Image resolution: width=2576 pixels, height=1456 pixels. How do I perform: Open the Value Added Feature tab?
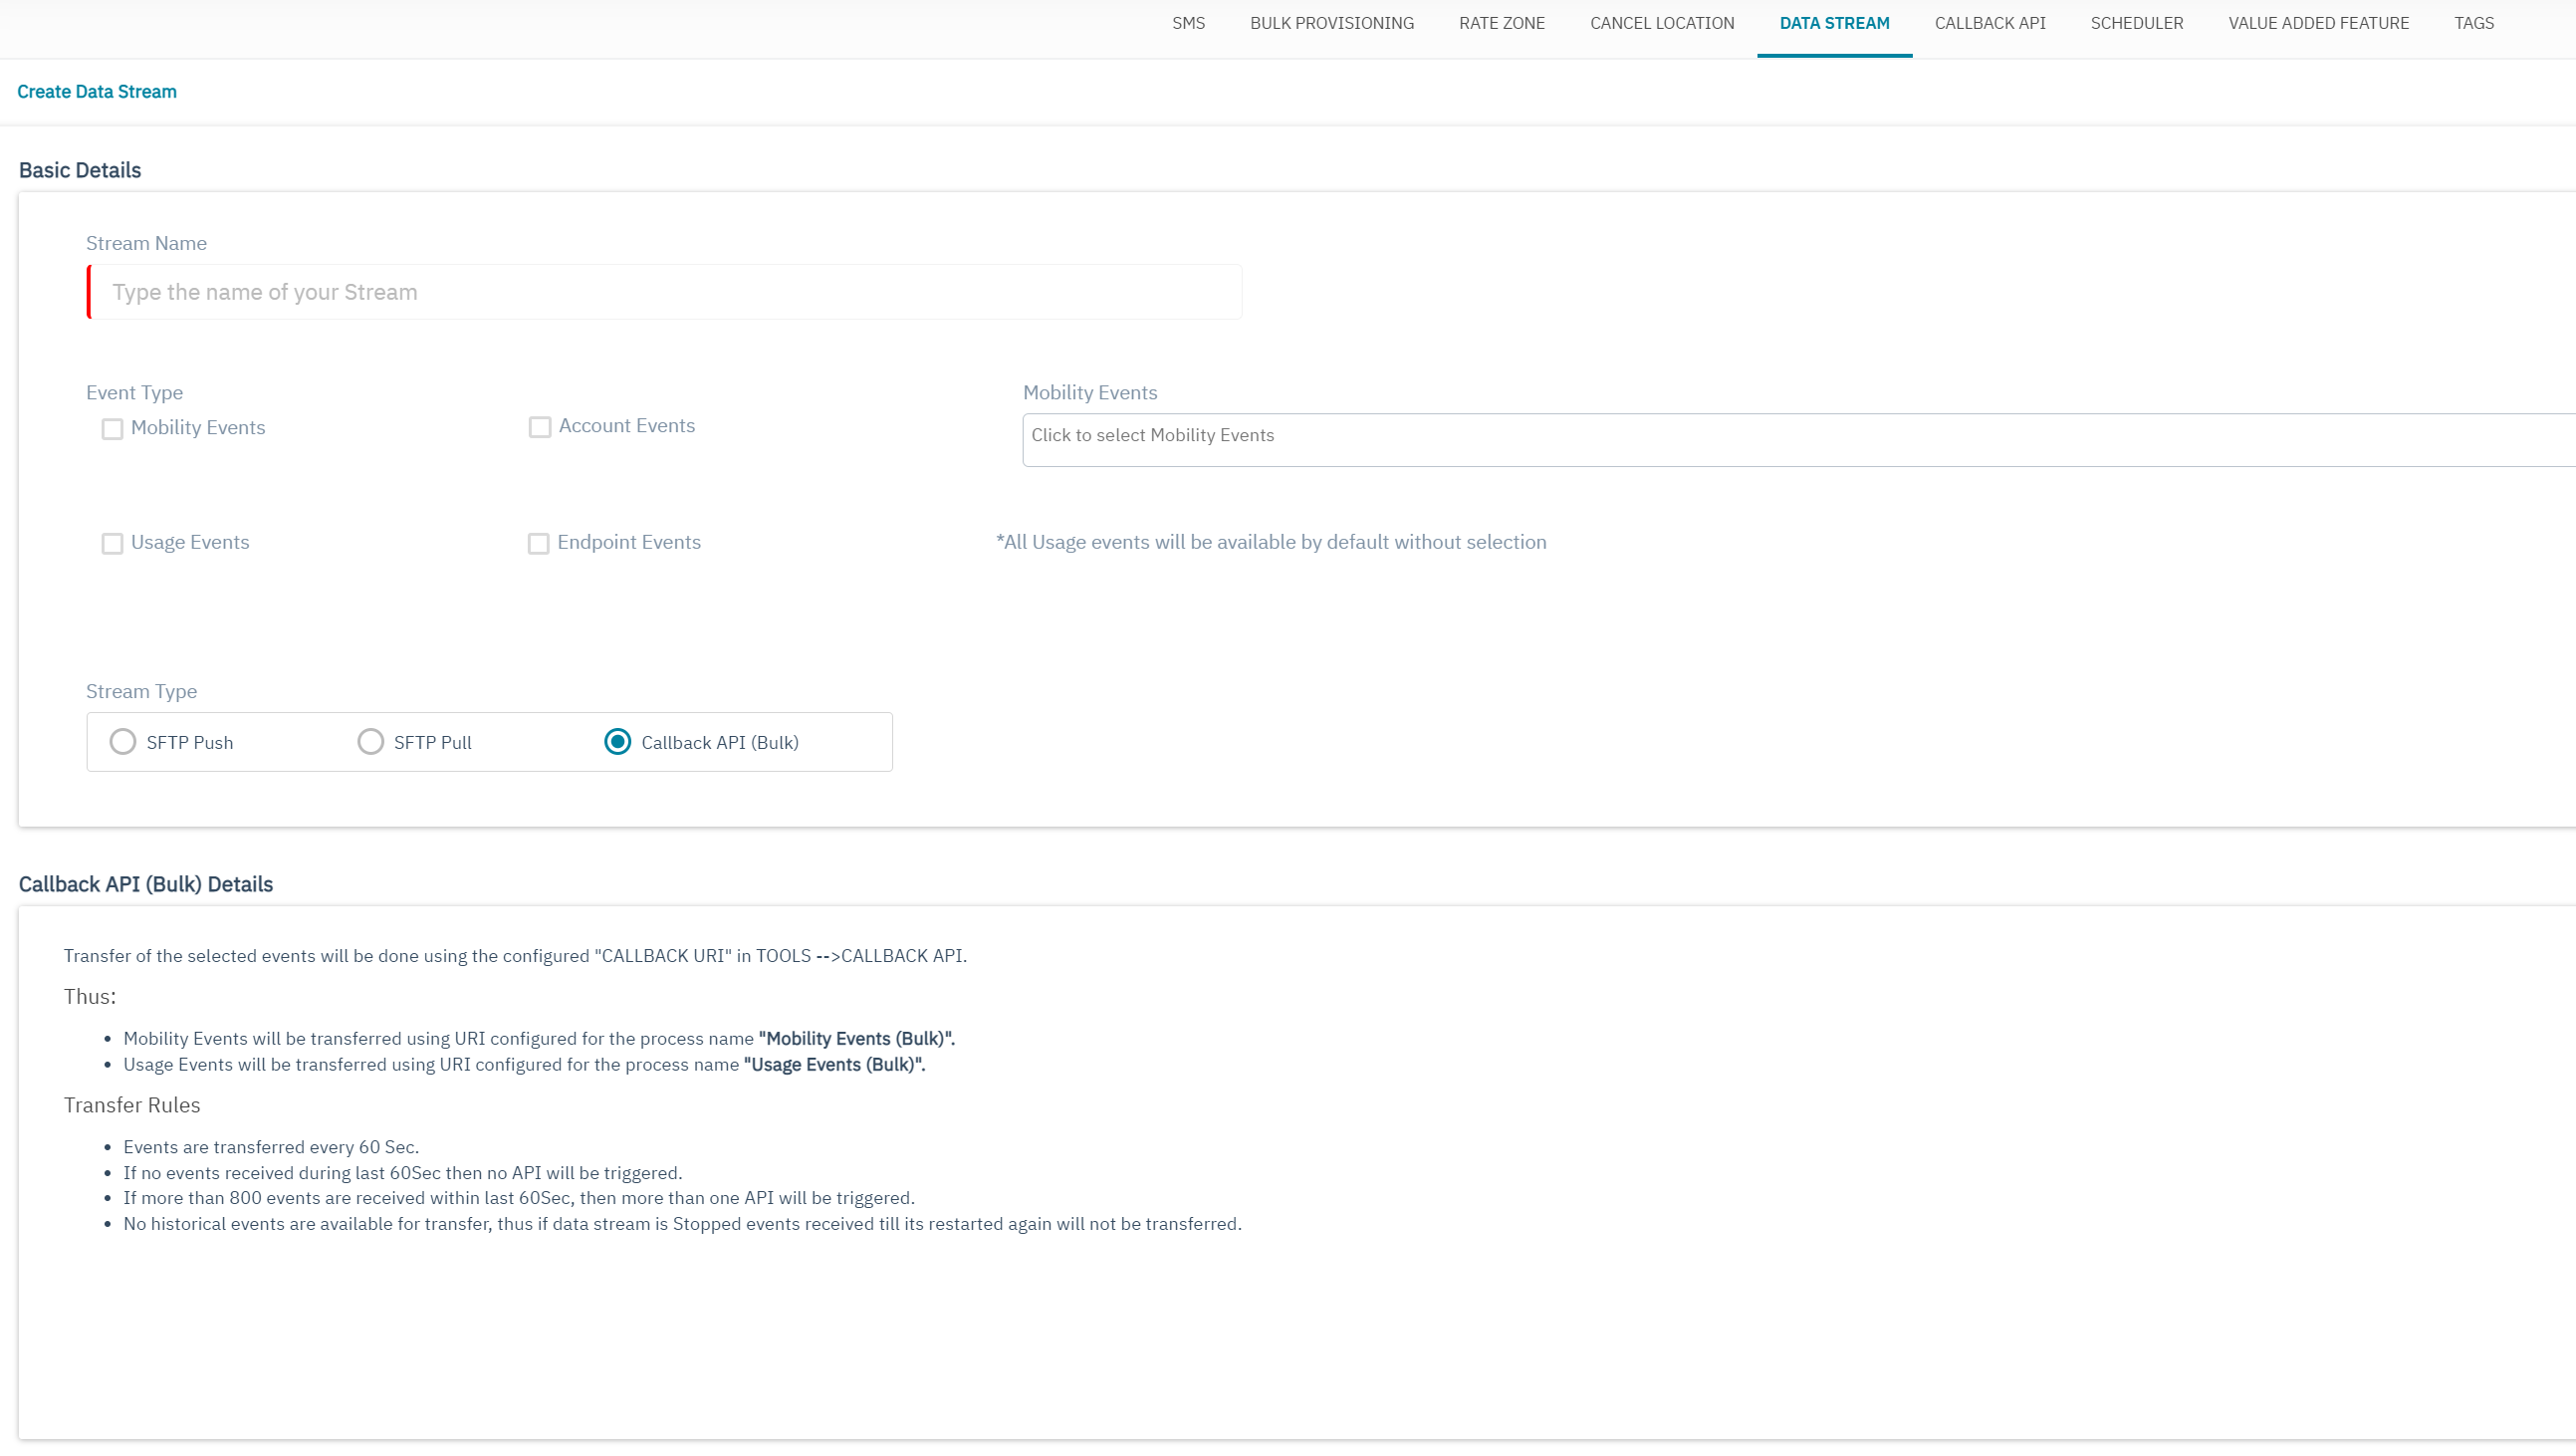pos(2319,23)
